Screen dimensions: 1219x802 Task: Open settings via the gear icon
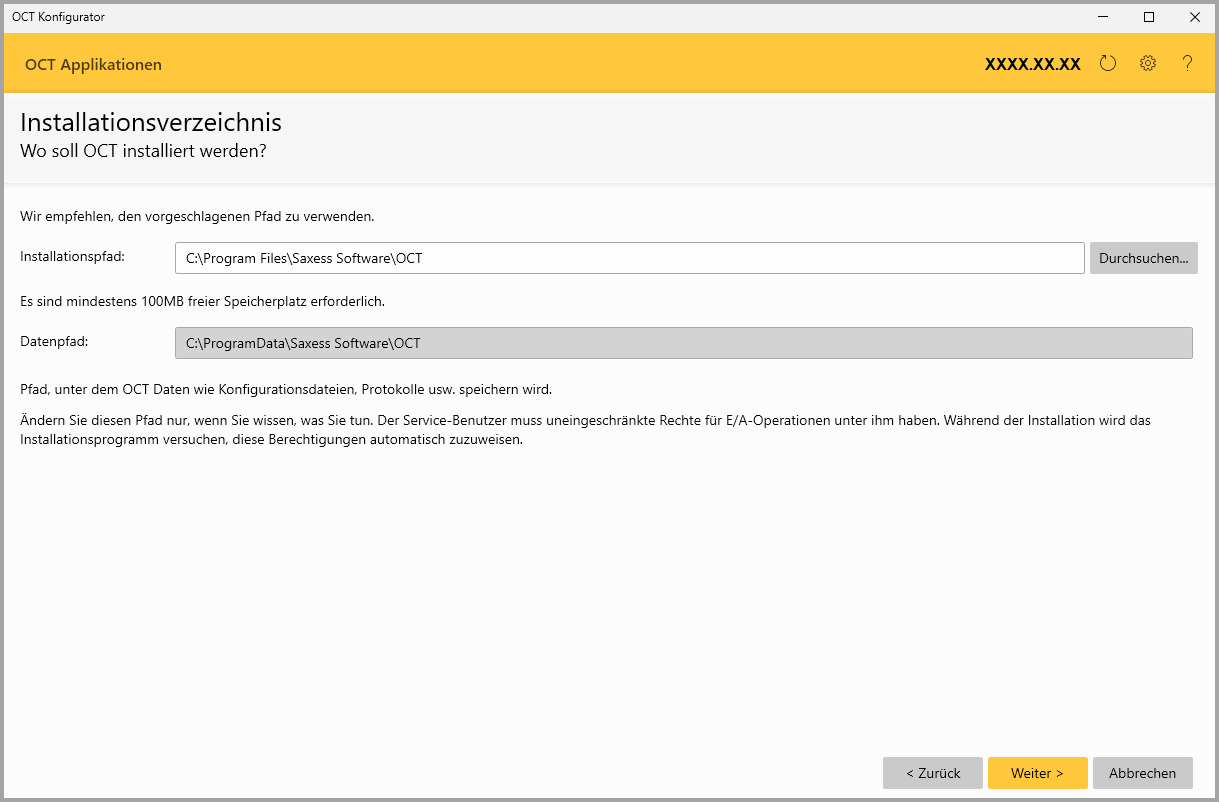tap(1147, 64)
